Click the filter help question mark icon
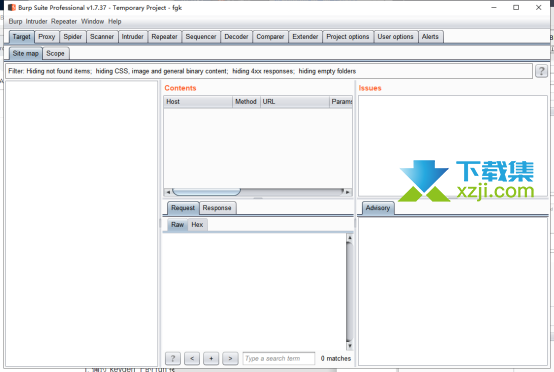554x372 pixels. (x=541, y=71)
